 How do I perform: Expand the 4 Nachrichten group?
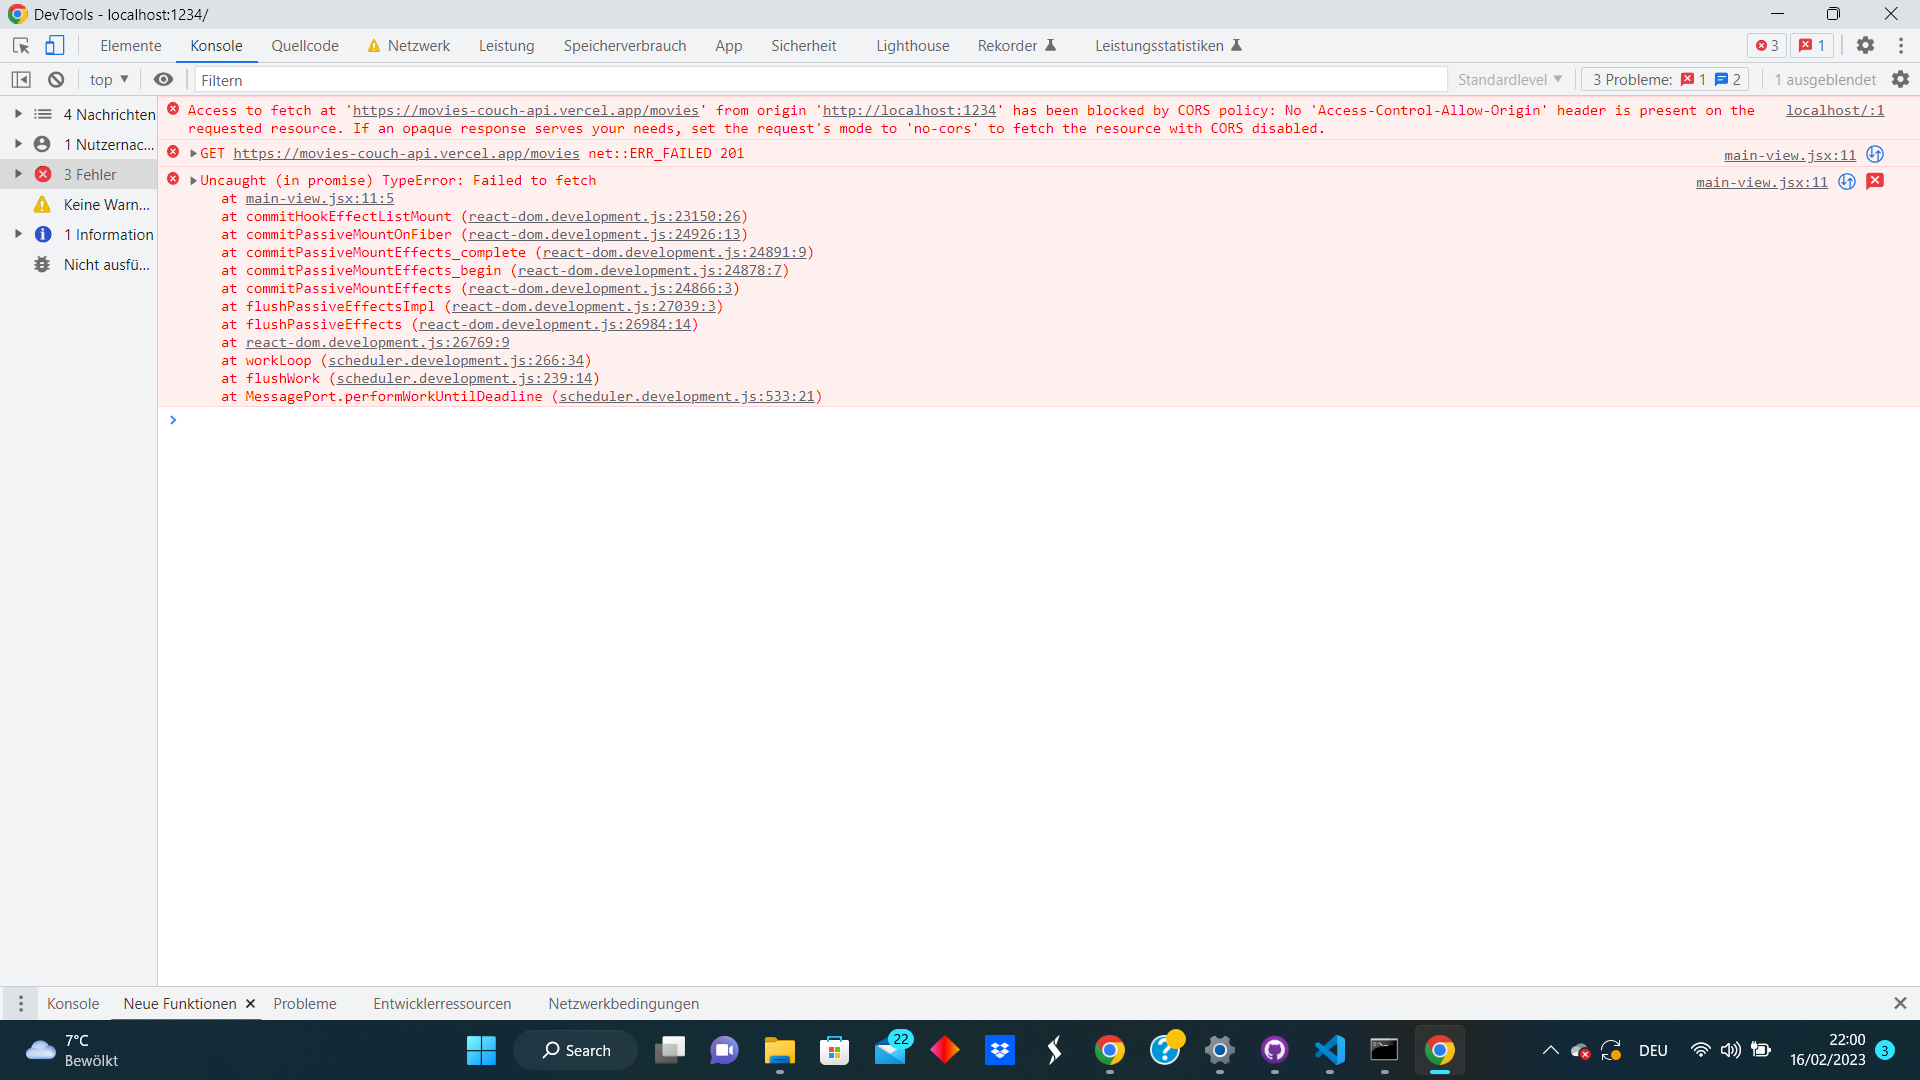18,114
